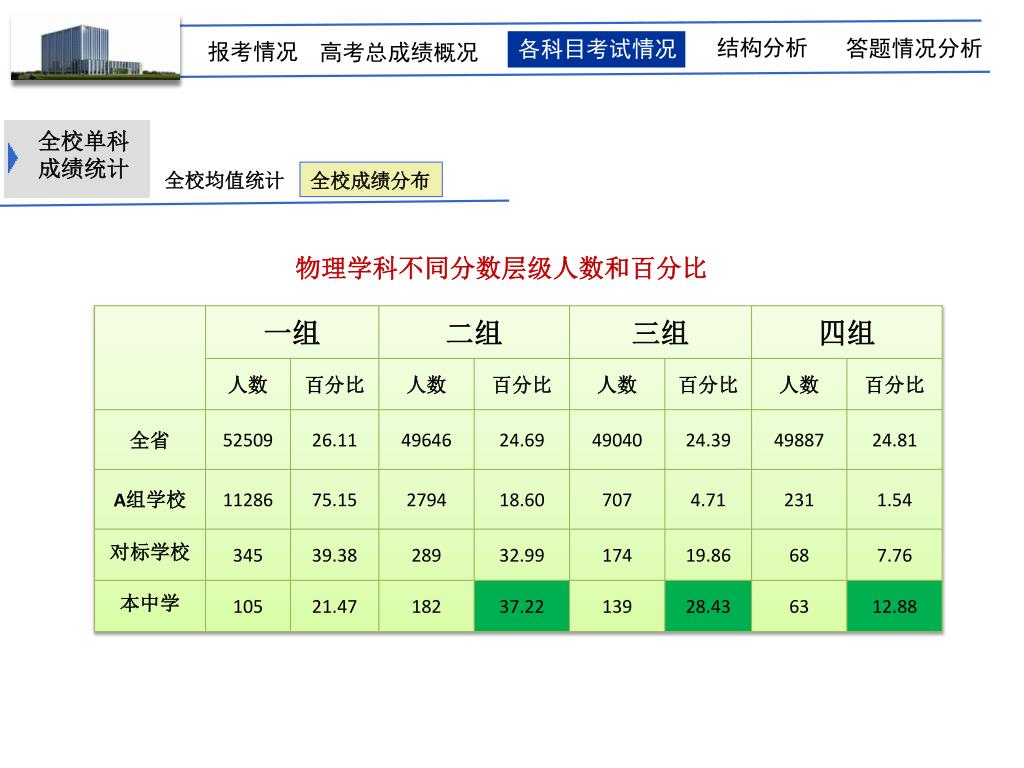The width and height of the screenshot is (1024, 768).
Task: Select cell with value 11286
Action: pyautogui.click(x=248, y=500)
